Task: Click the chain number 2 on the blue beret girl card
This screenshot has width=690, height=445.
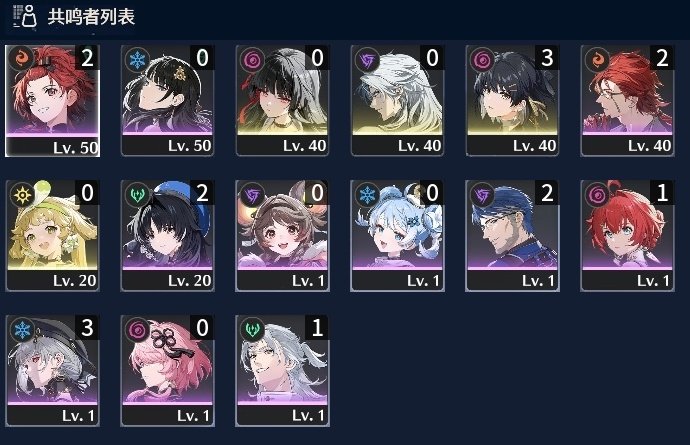Action: coord(202,193)
